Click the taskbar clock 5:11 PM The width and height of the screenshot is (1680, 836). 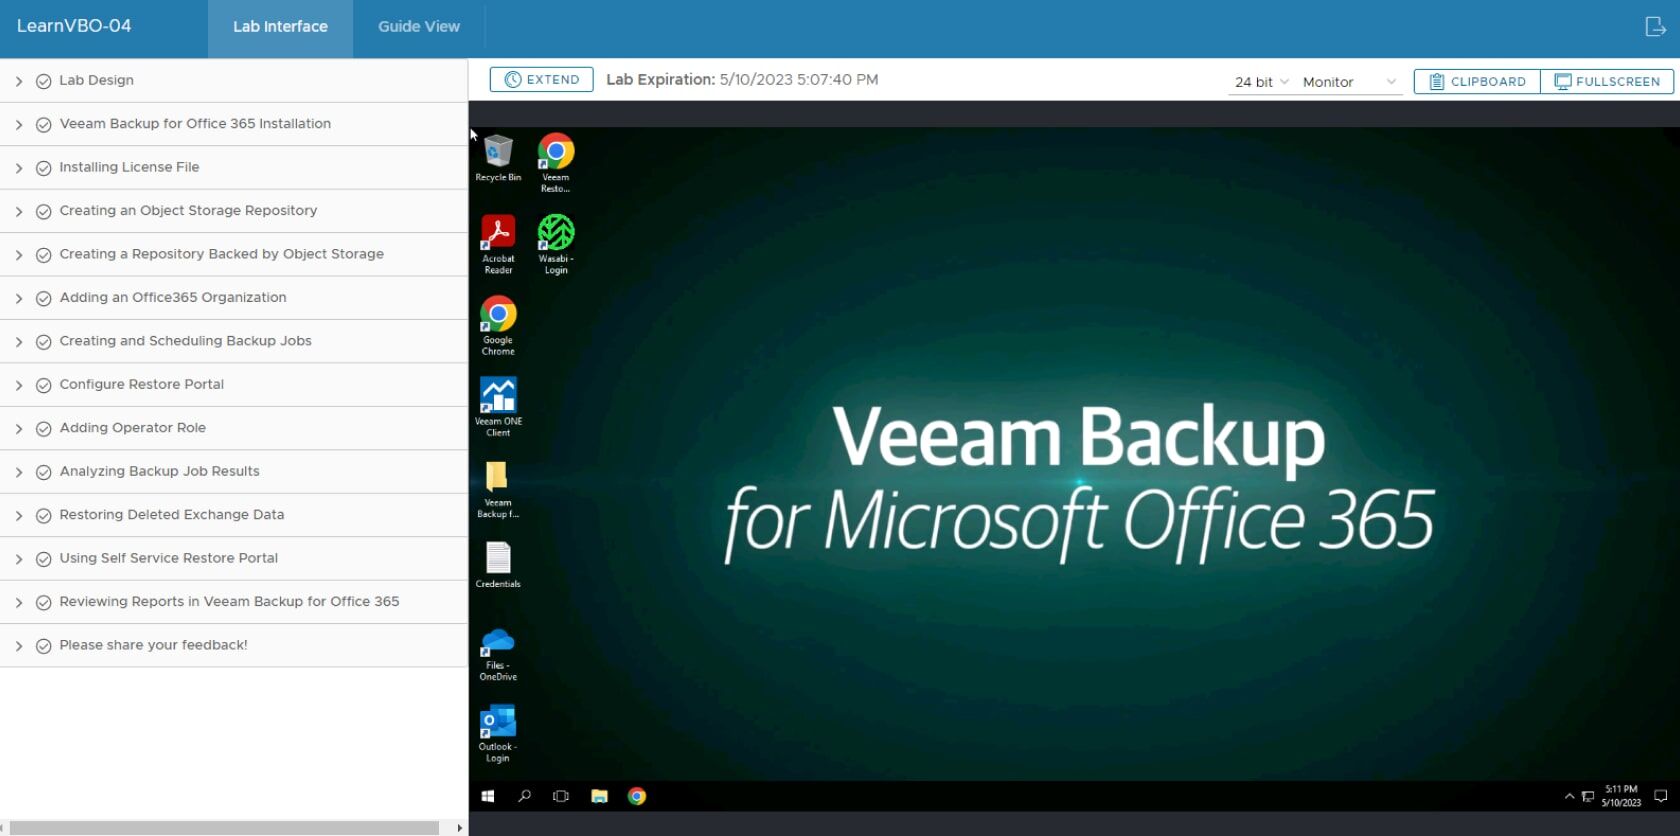point(1621,796)
